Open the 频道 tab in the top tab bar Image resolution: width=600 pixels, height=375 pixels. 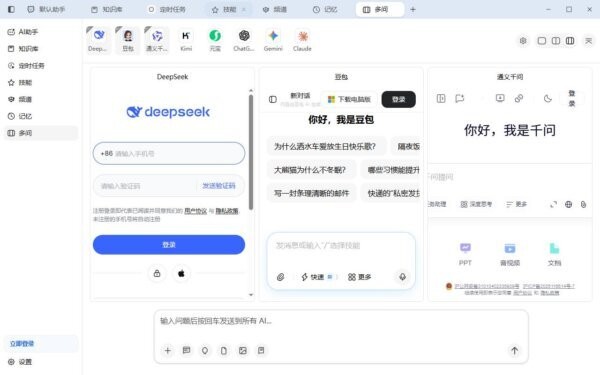click(x=275, y=9)
